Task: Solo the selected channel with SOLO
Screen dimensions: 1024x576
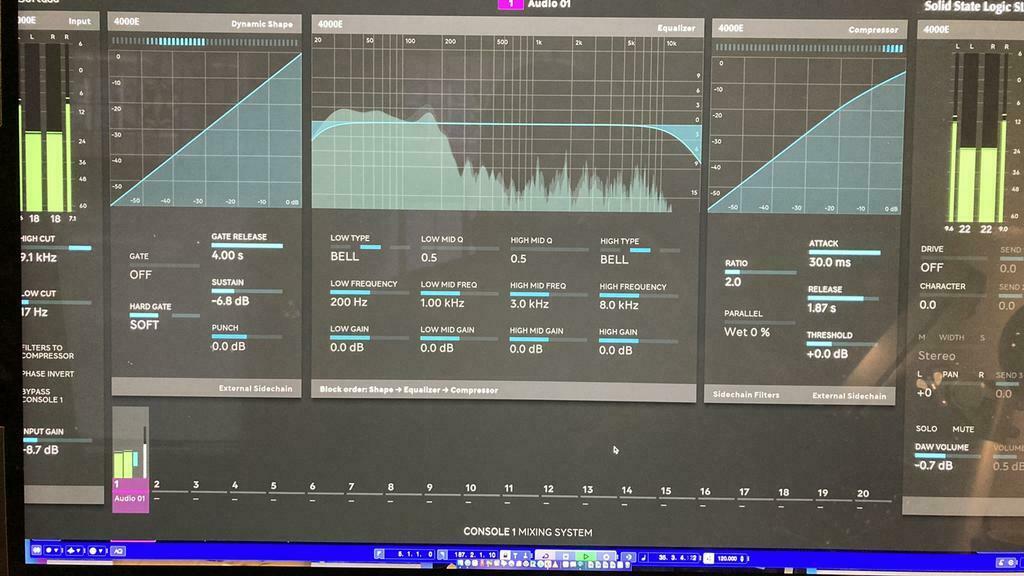Action: 926,429
